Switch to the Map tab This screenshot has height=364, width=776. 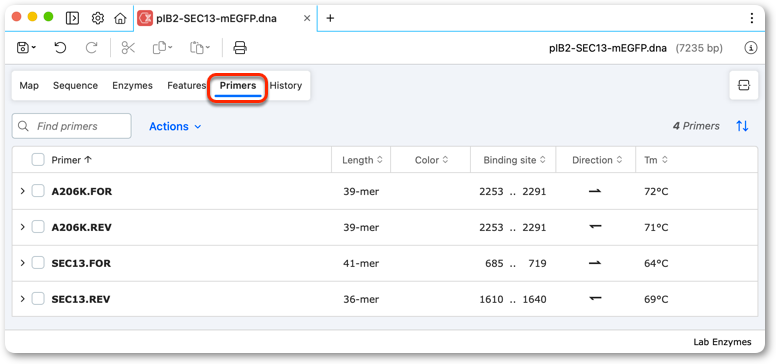click(x=29, y=86)
